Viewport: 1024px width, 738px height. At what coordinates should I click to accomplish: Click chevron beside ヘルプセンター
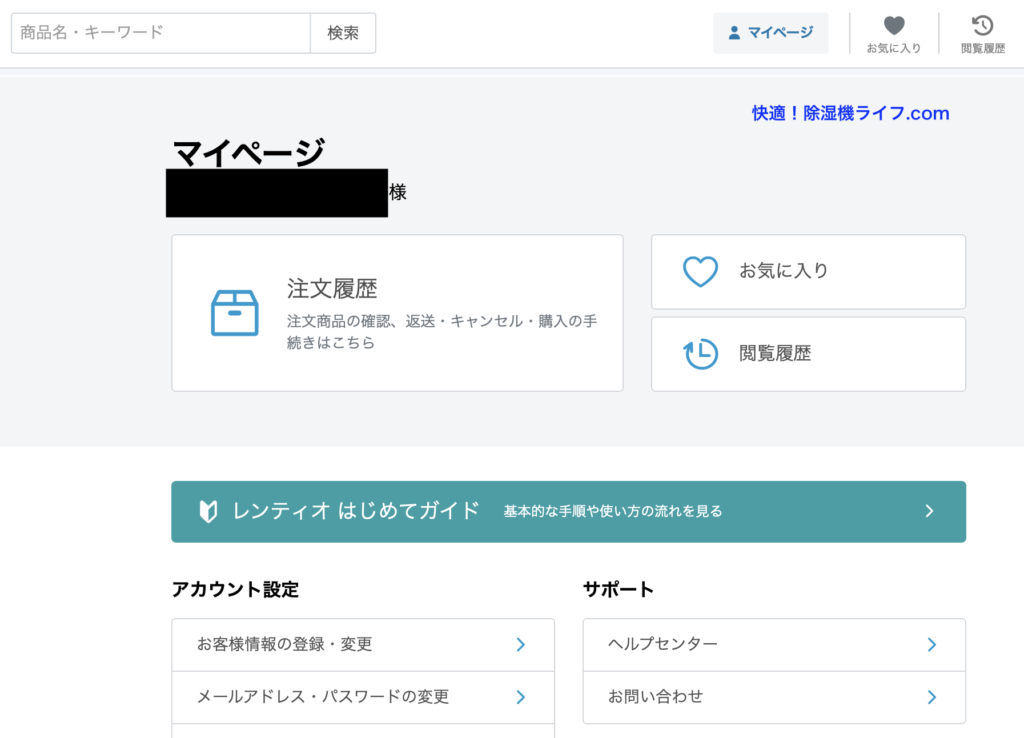[931, 645]
